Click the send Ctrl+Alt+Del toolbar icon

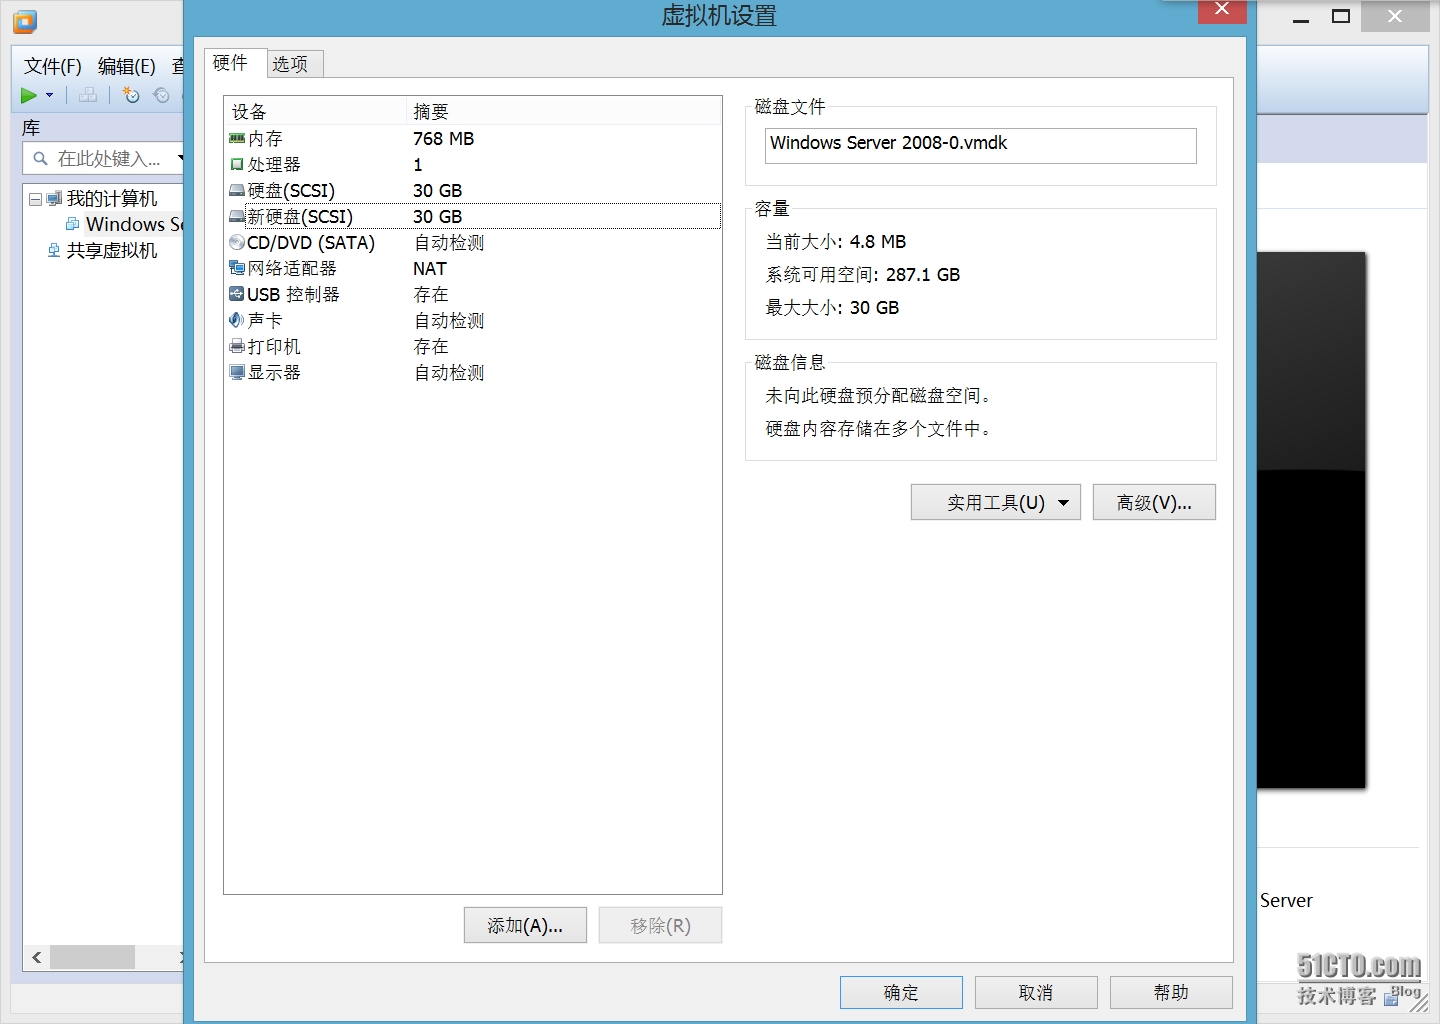88,95
